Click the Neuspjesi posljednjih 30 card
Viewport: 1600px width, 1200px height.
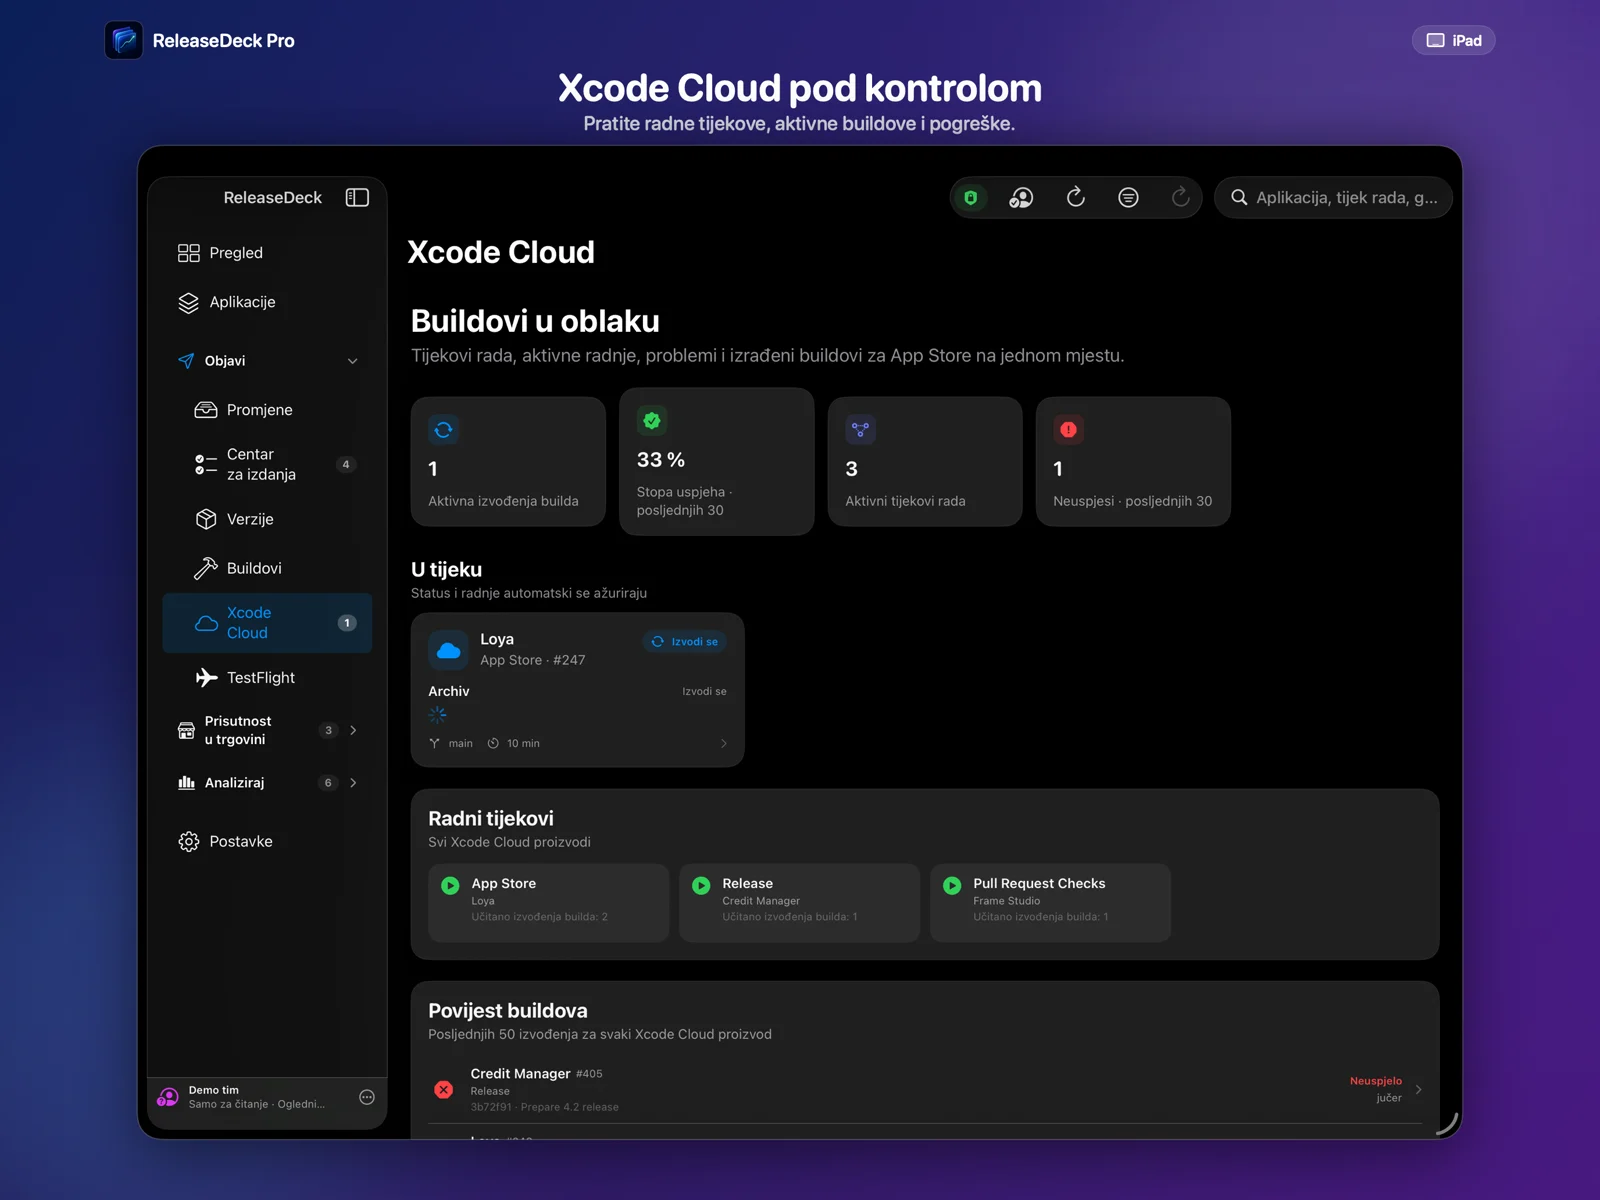coord(1133,461)
